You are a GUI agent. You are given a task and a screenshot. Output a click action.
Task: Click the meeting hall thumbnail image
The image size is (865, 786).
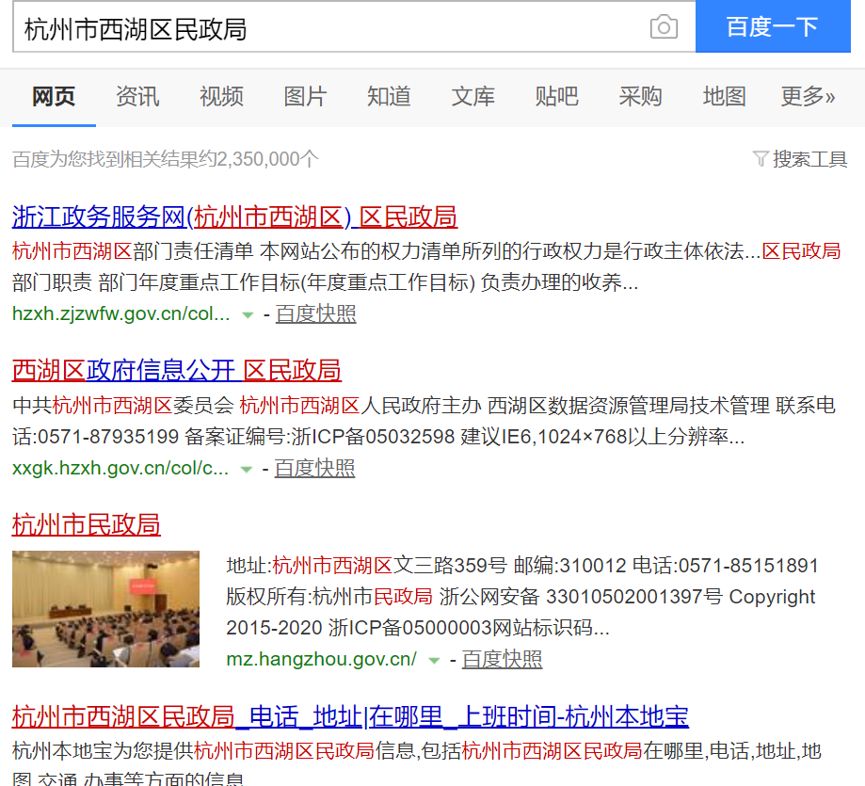click(x=106, y=609)
